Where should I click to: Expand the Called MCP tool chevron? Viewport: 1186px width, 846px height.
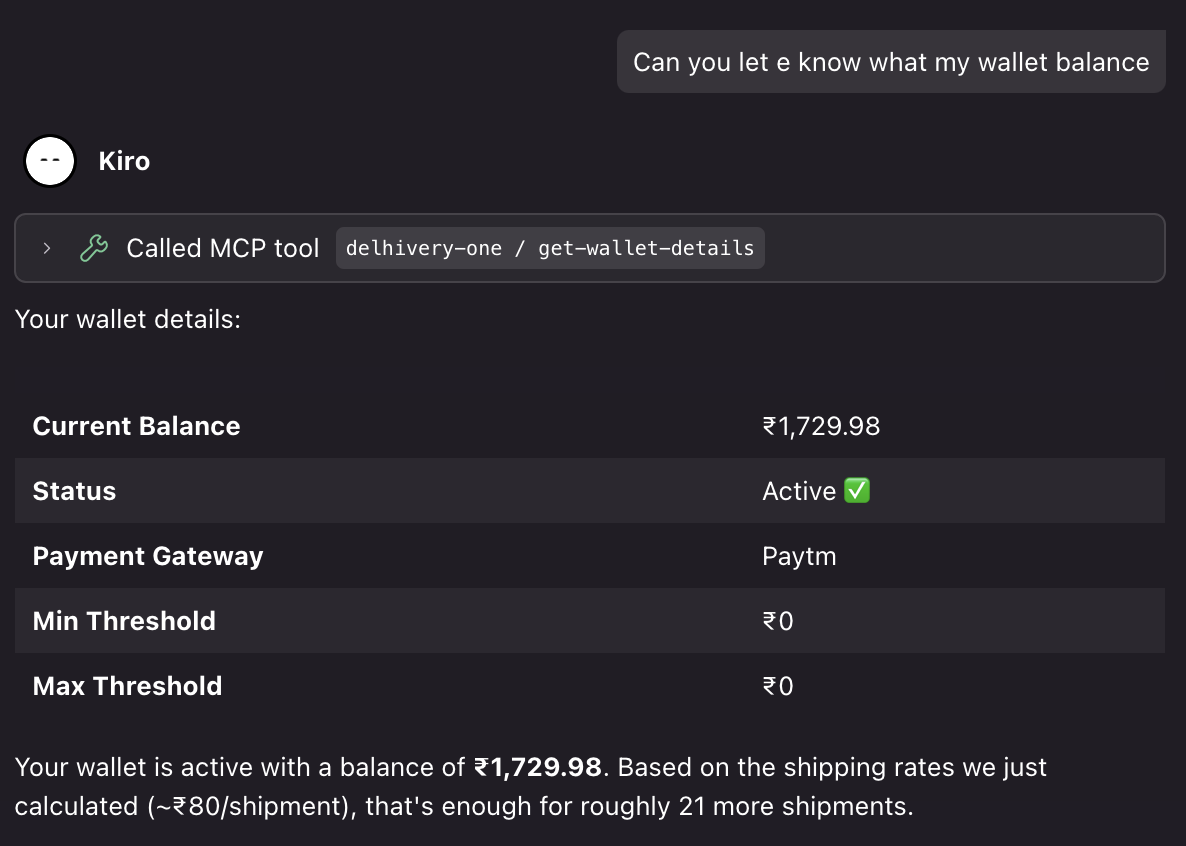coord(47,248)
